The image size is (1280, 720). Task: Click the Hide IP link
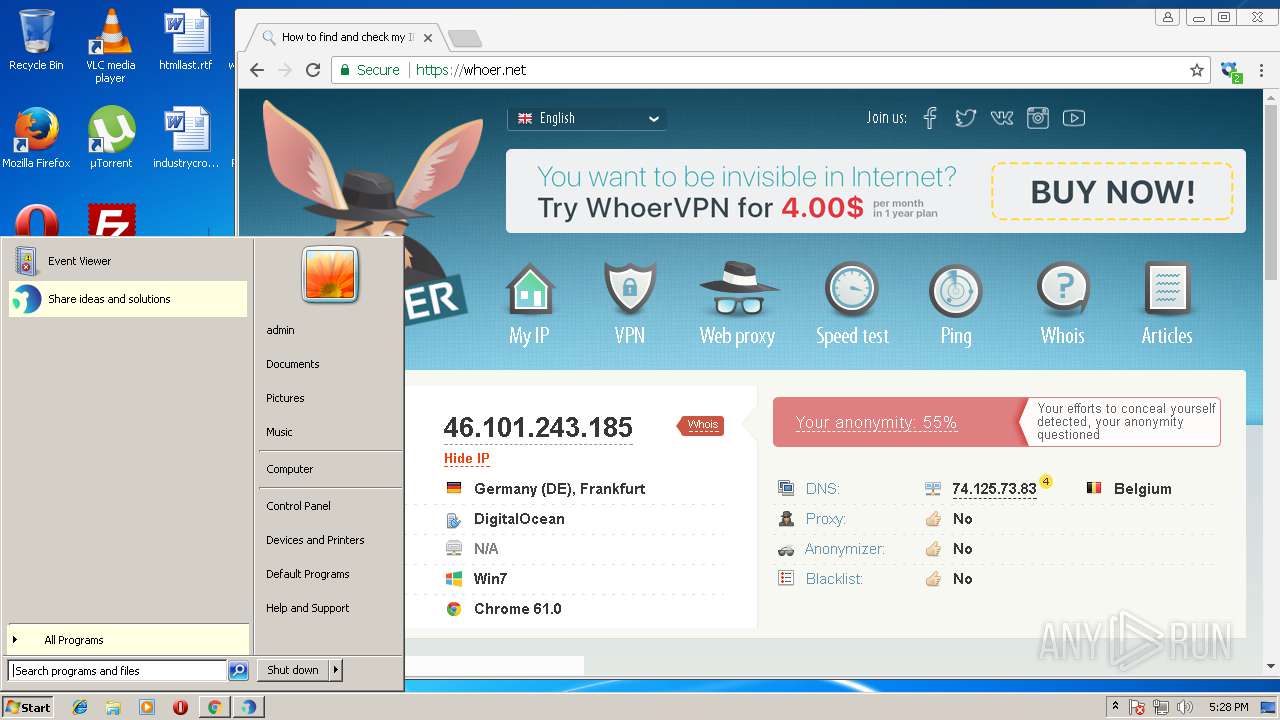click(467, 459)
